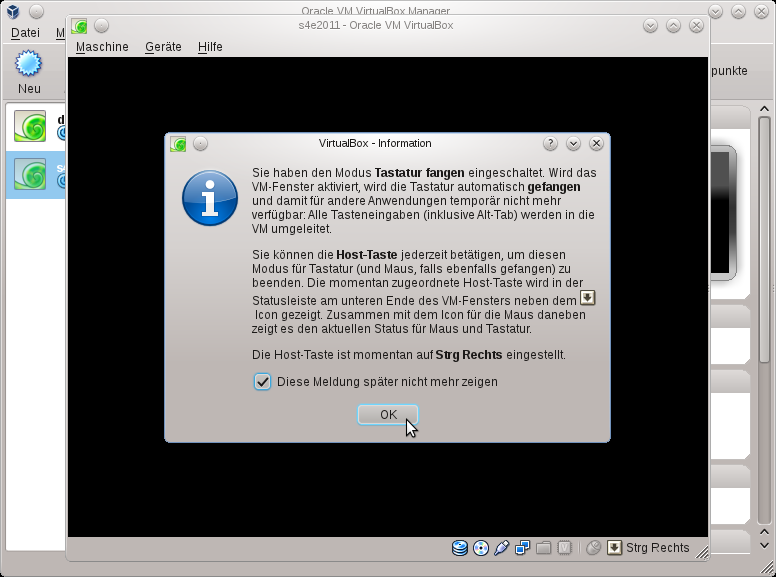This screenshot has width=776, height=577.
Task: Open the Maschine menu in VM window
Action: tap(102, 47)
